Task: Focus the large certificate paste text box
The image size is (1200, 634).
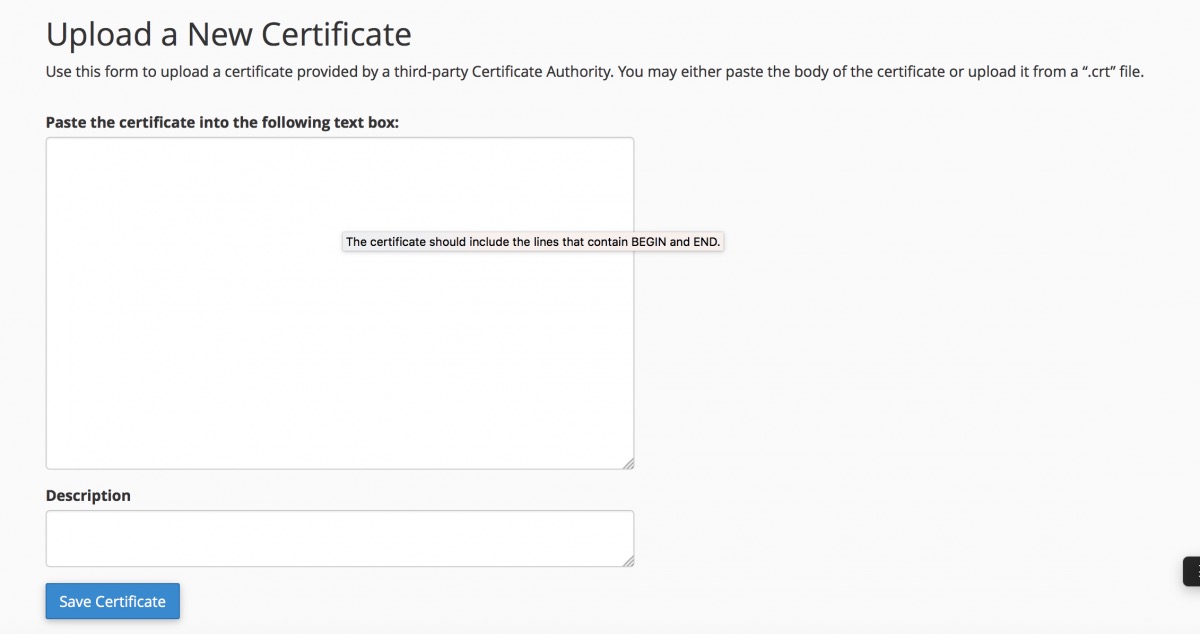Action: (x=340, y=303)
